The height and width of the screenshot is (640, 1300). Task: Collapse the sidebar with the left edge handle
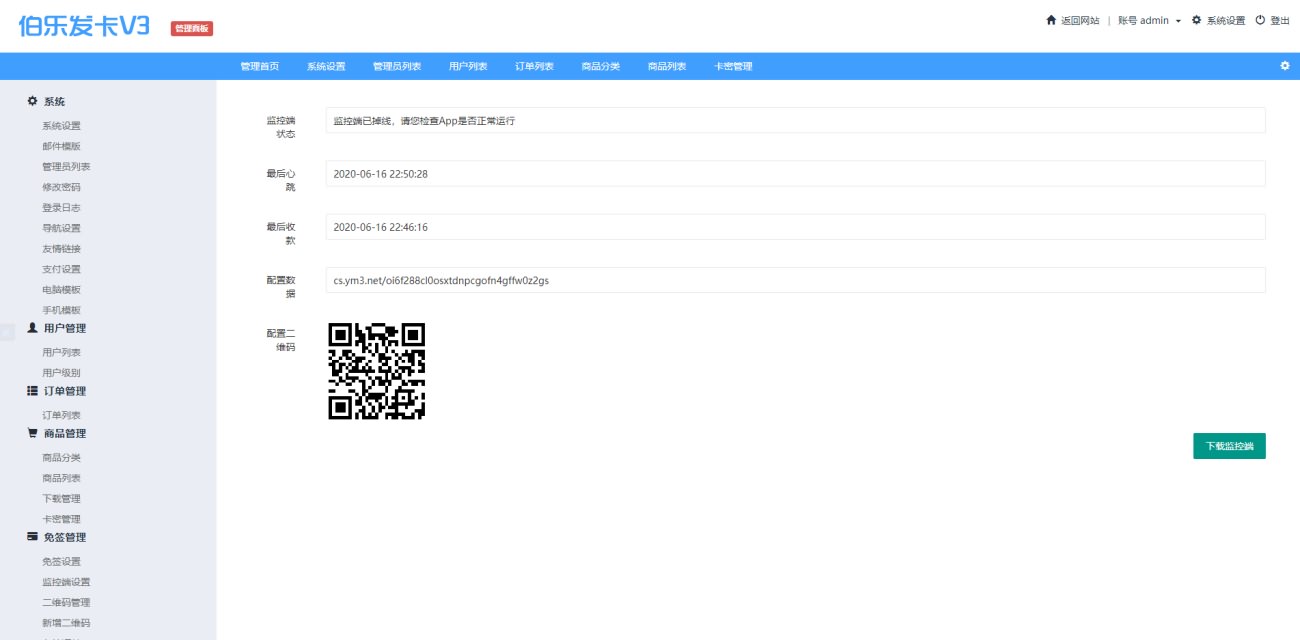click(7, 332)
